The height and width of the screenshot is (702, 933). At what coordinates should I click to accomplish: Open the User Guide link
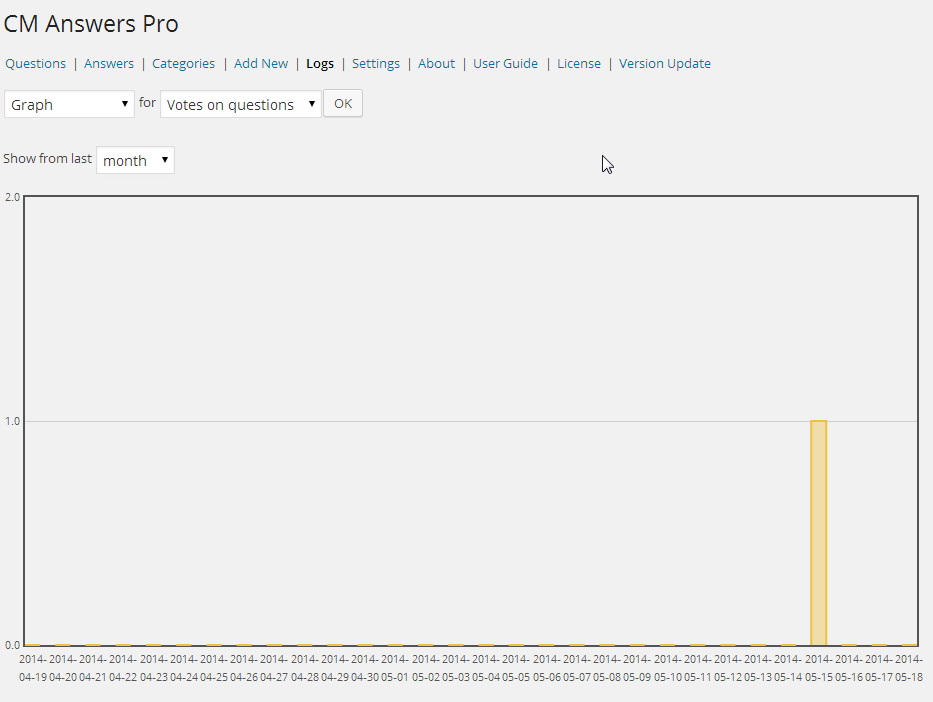[505, 64]
